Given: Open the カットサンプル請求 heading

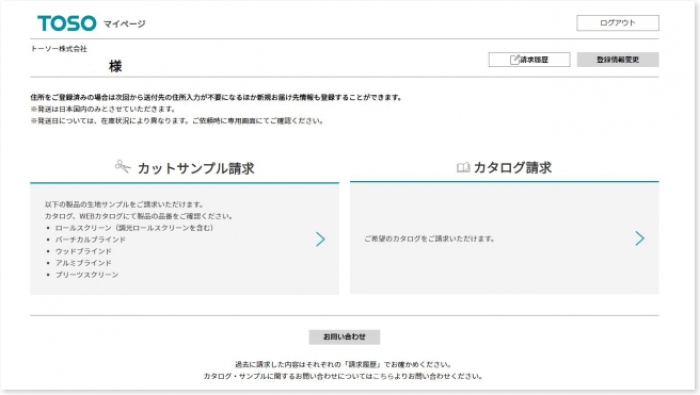Looking at the screenshot, I should (x=196, y=168).
